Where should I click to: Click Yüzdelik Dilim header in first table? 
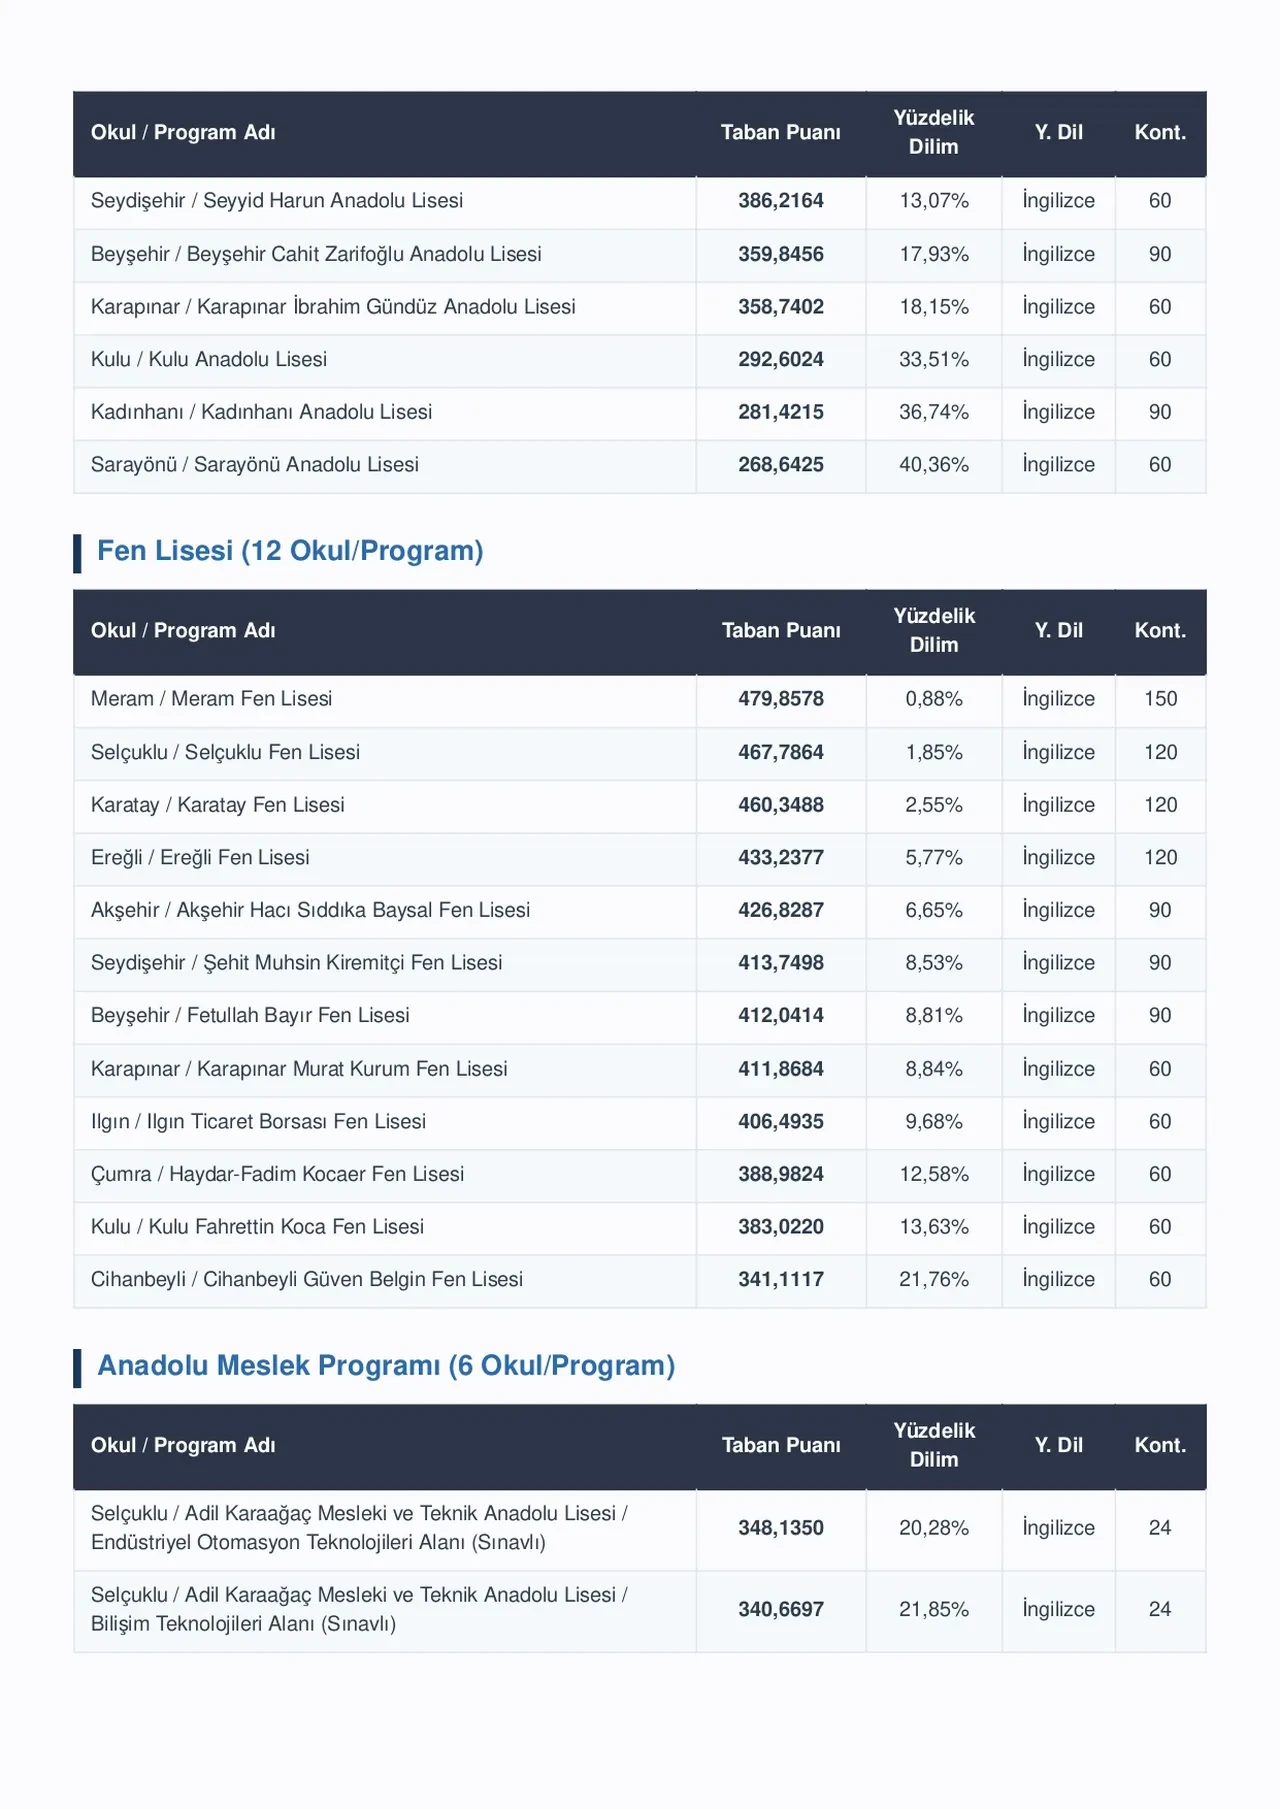click(x=934, y=132)
